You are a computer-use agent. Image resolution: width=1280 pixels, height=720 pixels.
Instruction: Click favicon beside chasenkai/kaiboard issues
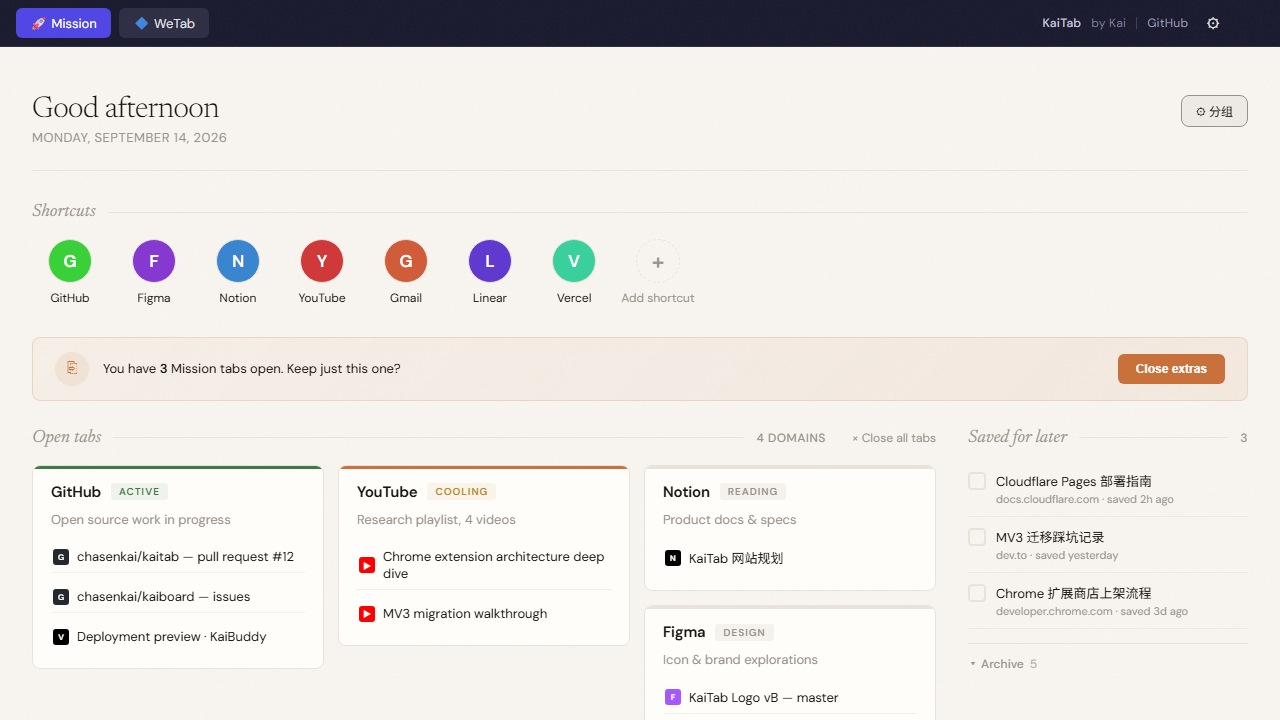61,597
